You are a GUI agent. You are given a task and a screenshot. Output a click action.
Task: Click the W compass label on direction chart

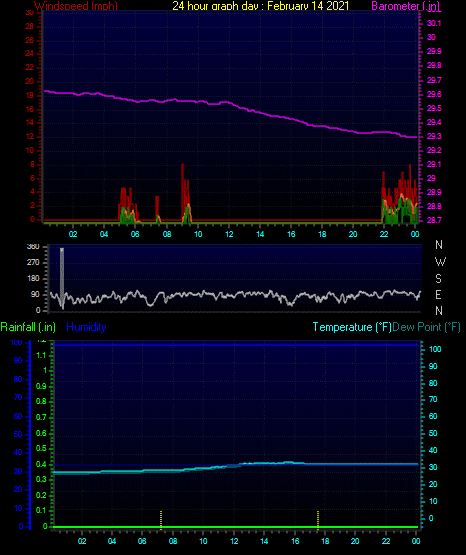click(440, 262)
